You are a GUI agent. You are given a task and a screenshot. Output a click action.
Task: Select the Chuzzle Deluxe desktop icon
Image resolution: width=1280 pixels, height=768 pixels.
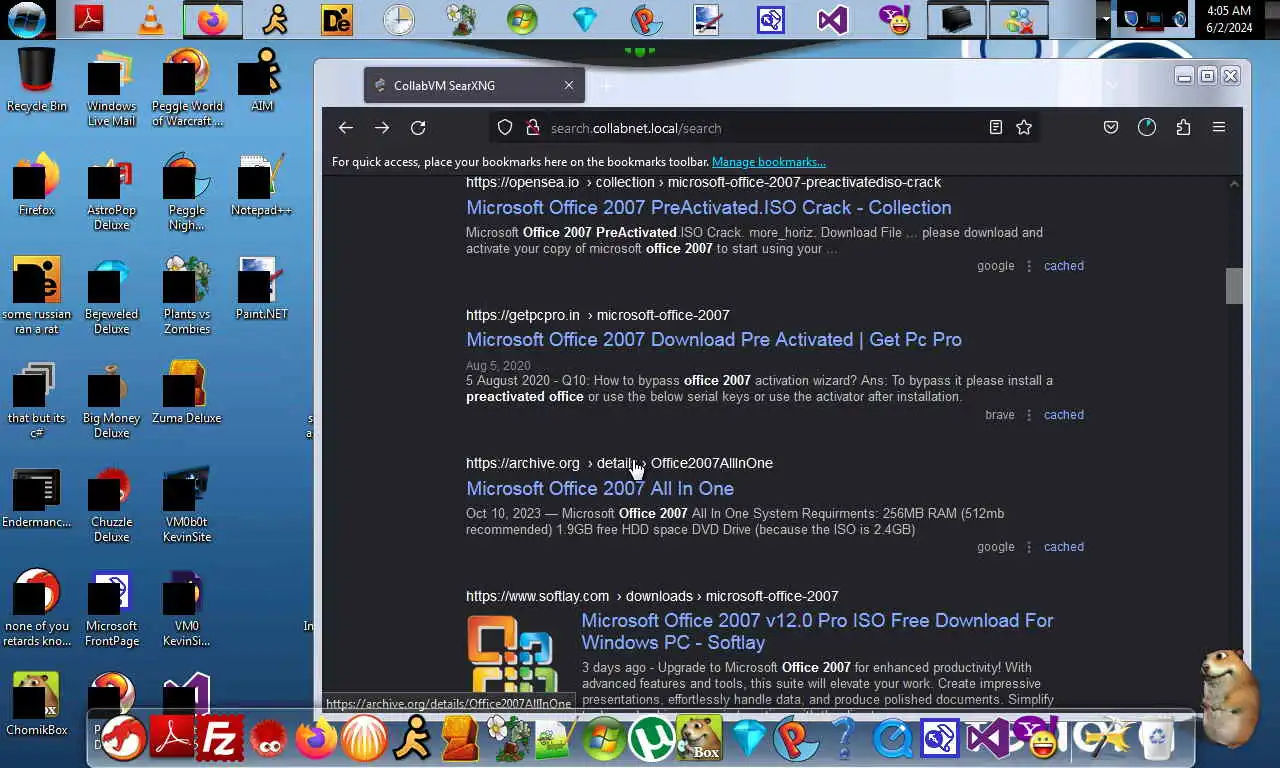pyautogui.click(x=111, y=503)
